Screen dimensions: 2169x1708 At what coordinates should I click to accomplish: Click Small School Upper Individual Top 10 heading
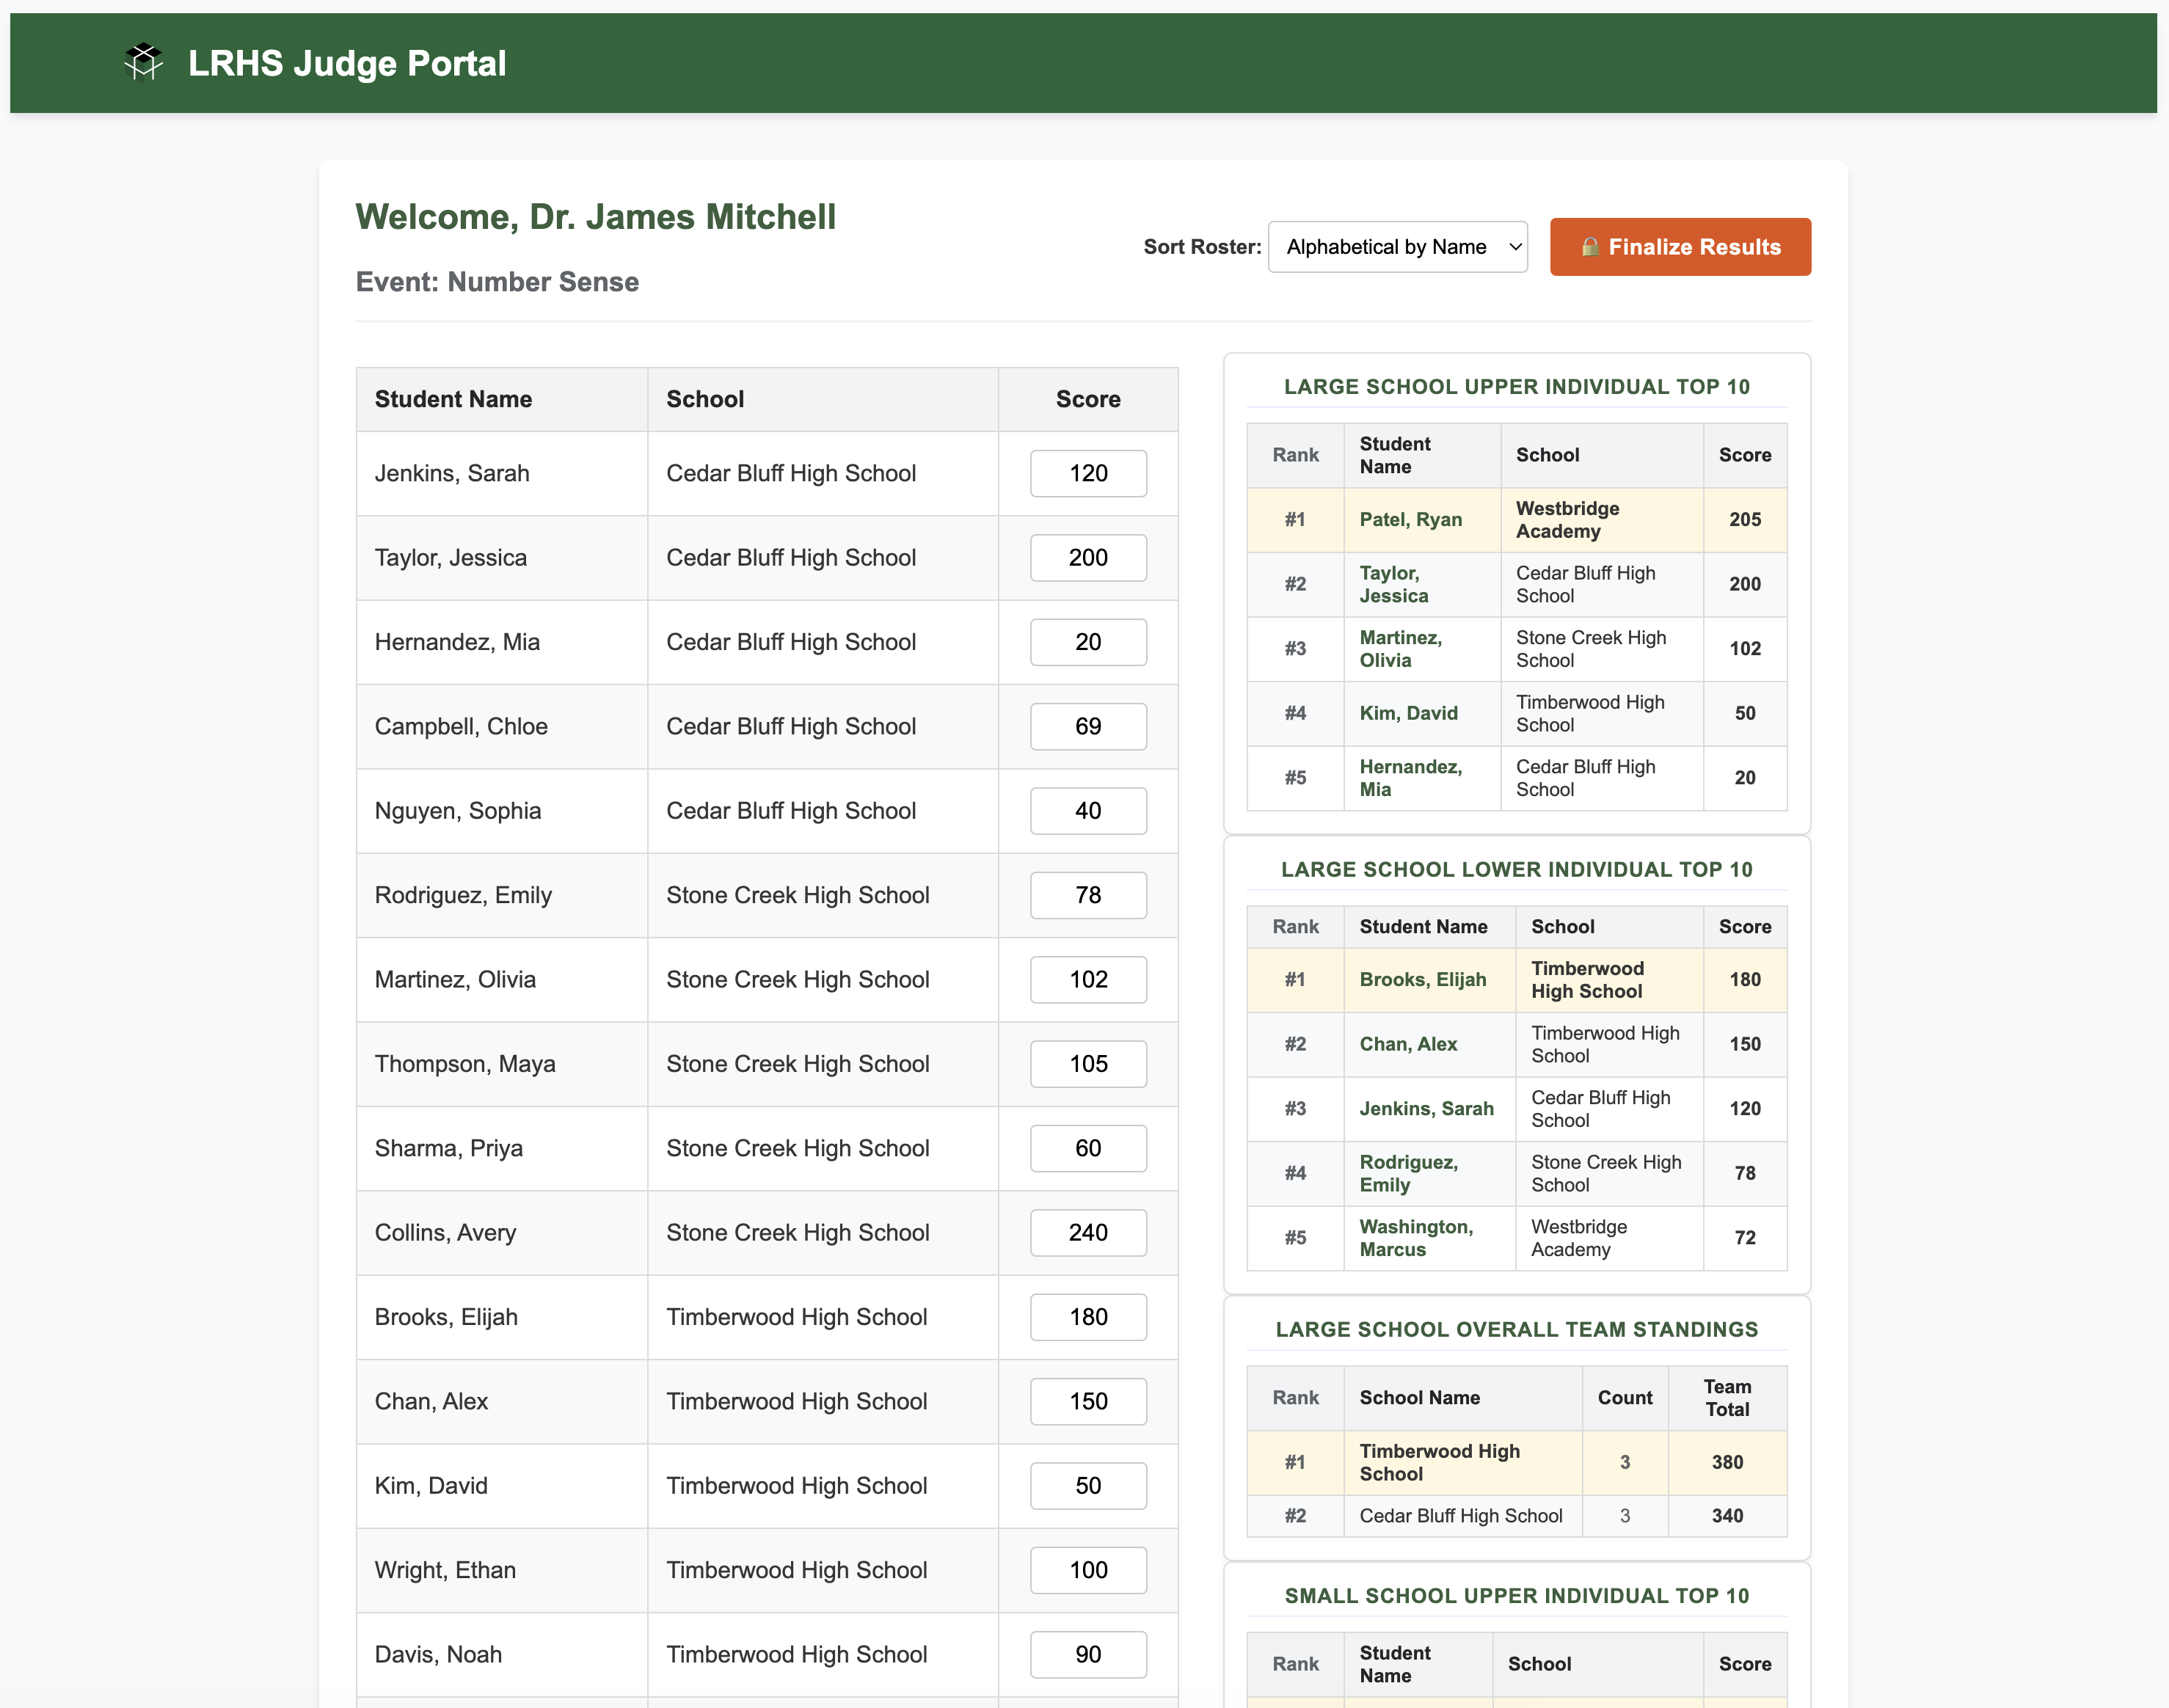[x=1516, y=1595]
